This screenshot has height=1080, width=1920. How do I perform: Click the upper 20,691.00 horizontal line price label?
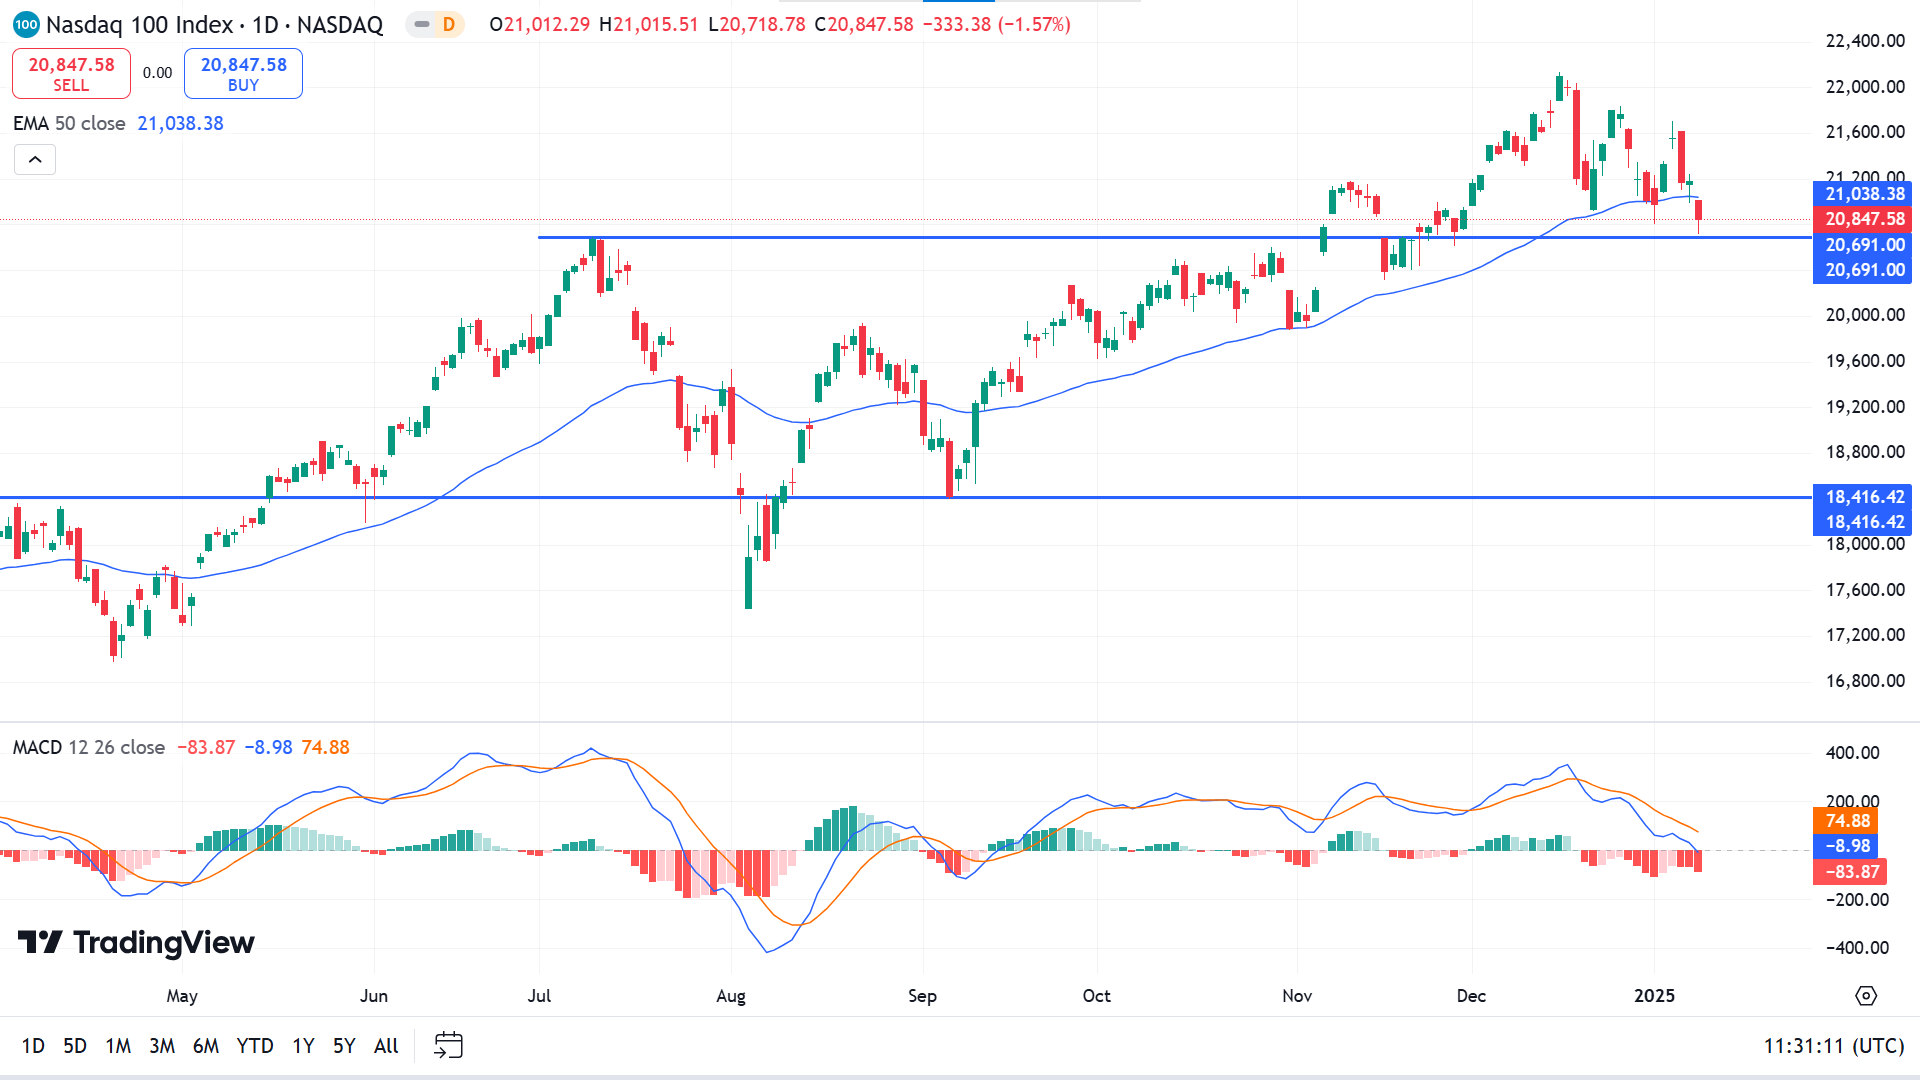pos(1864,245)
